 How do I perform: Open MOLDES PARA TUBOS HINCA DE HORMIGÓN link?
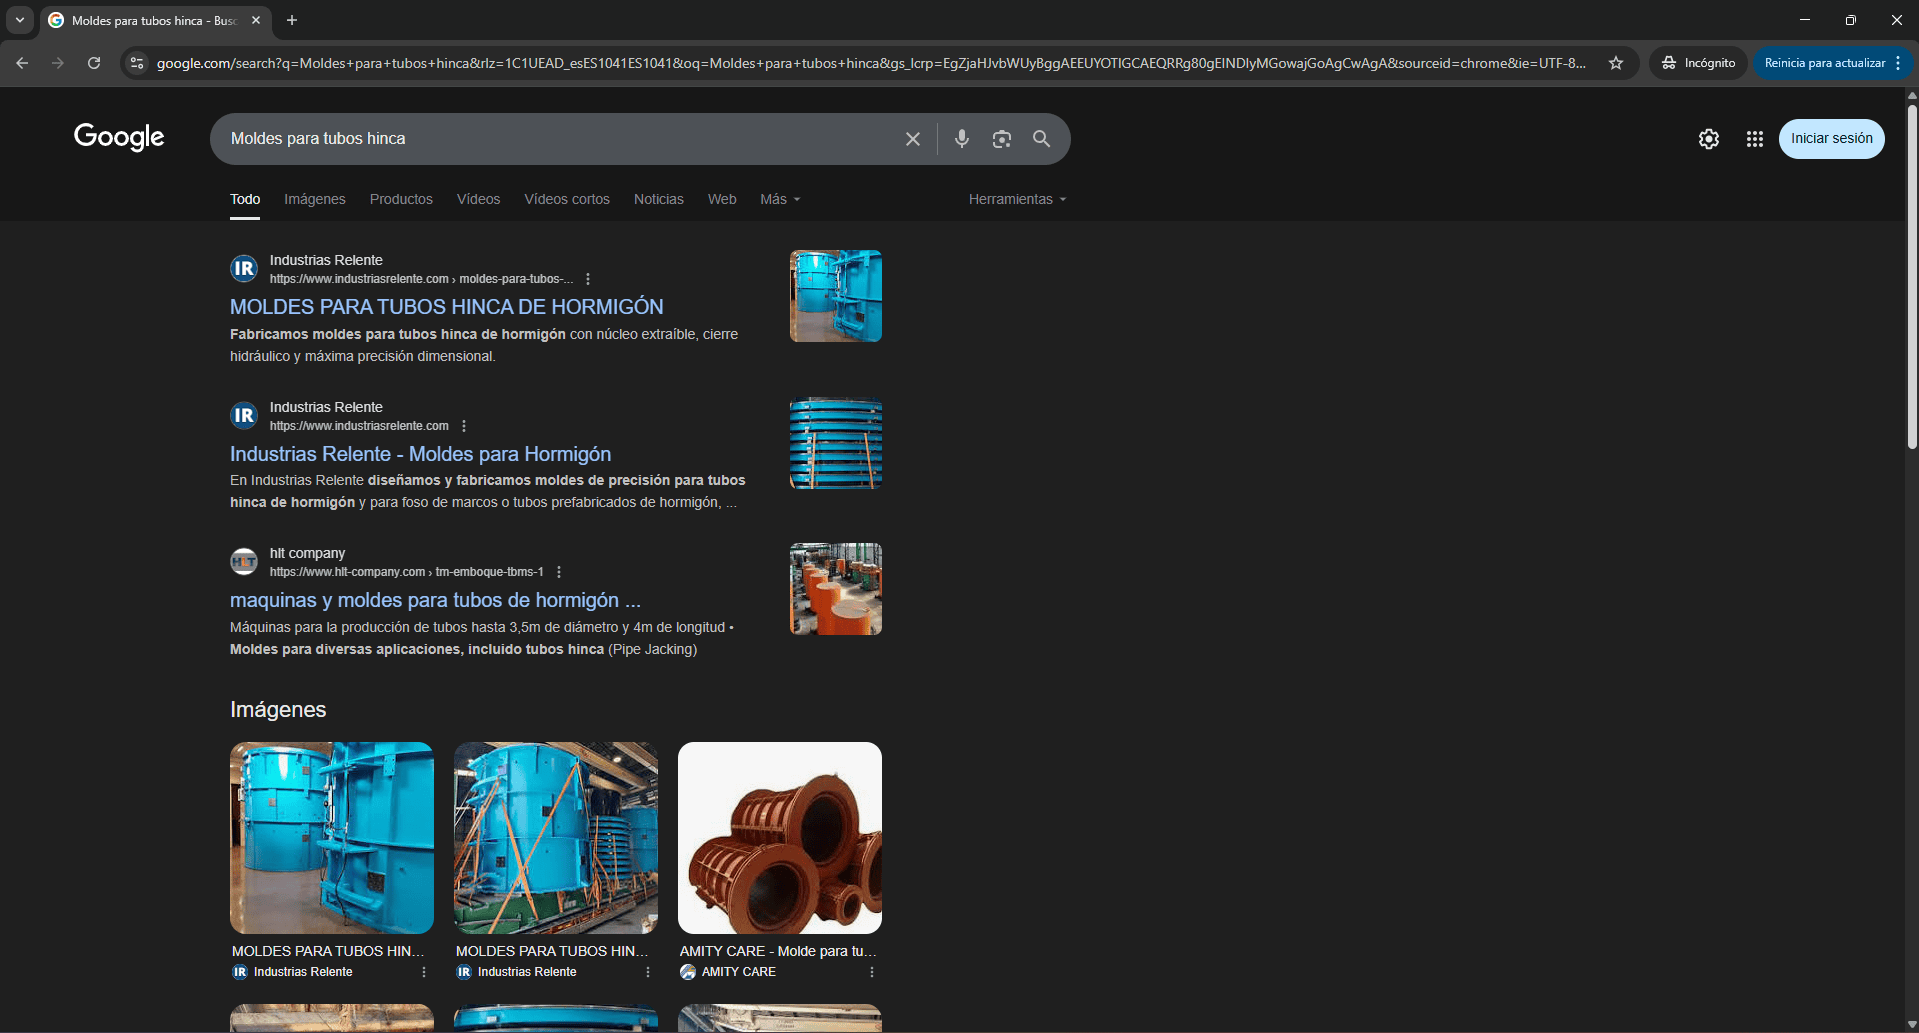pos(446,307)
